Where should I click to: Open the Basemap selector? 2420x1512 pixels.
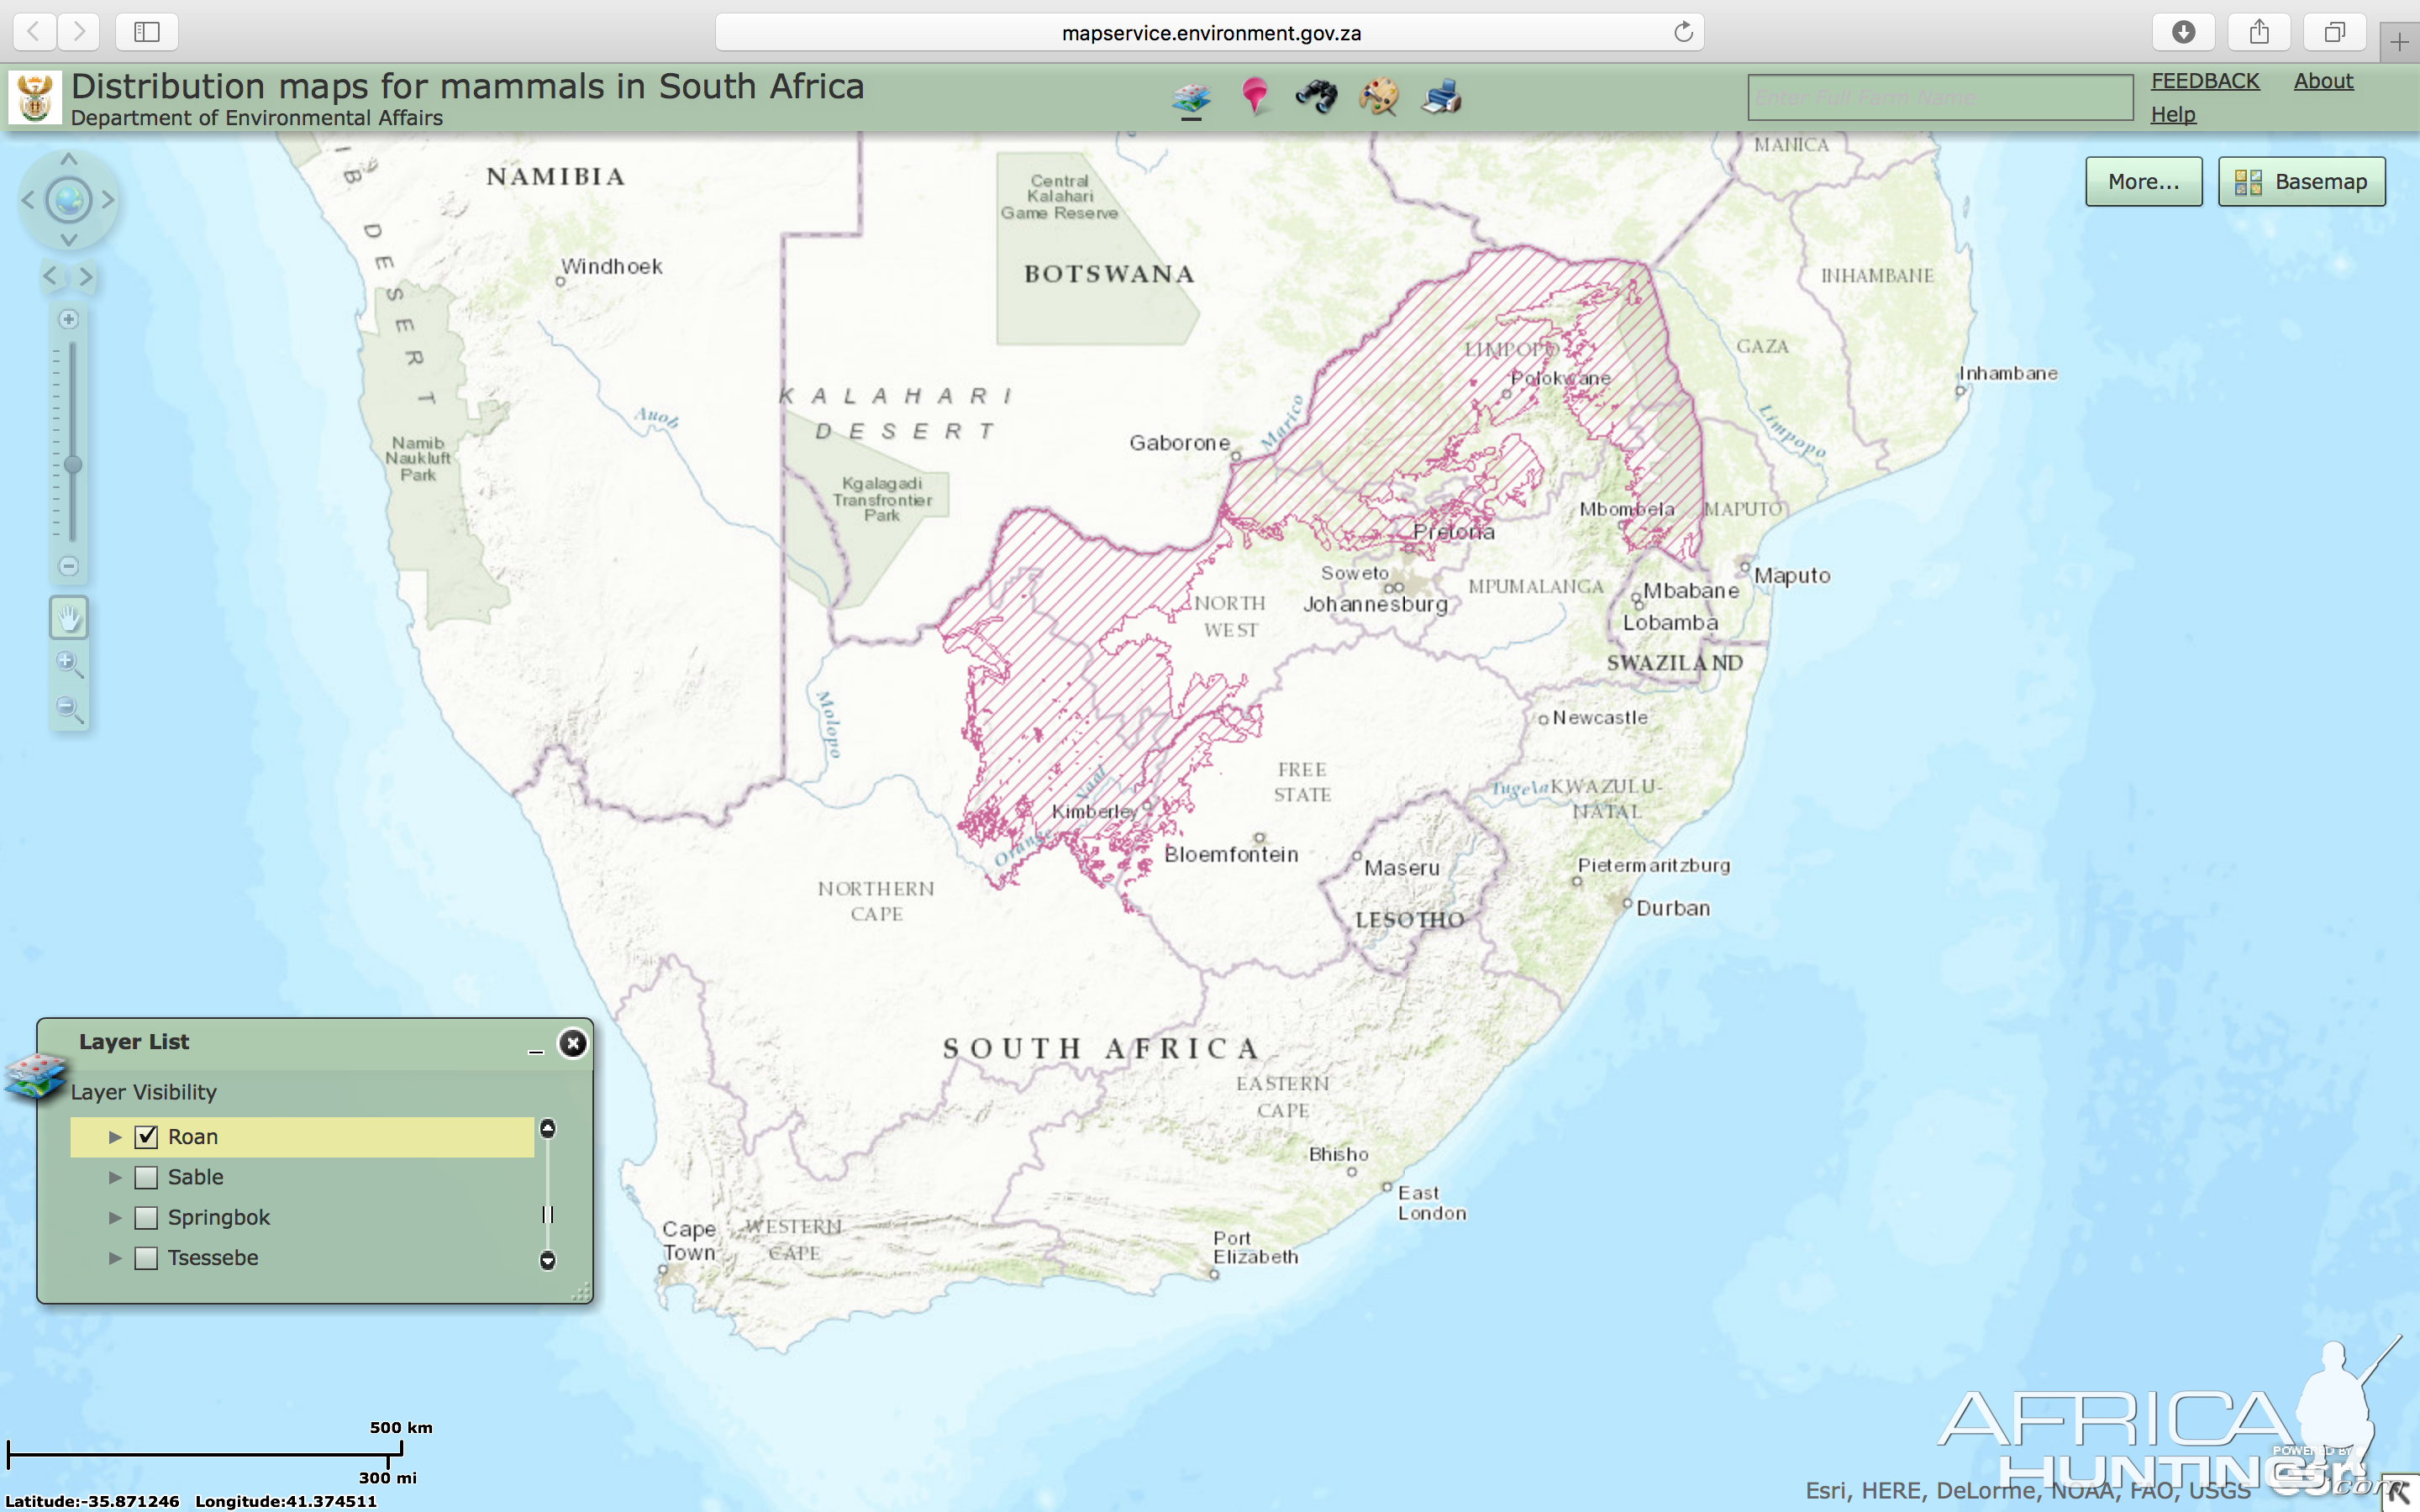pos(2302,181)
